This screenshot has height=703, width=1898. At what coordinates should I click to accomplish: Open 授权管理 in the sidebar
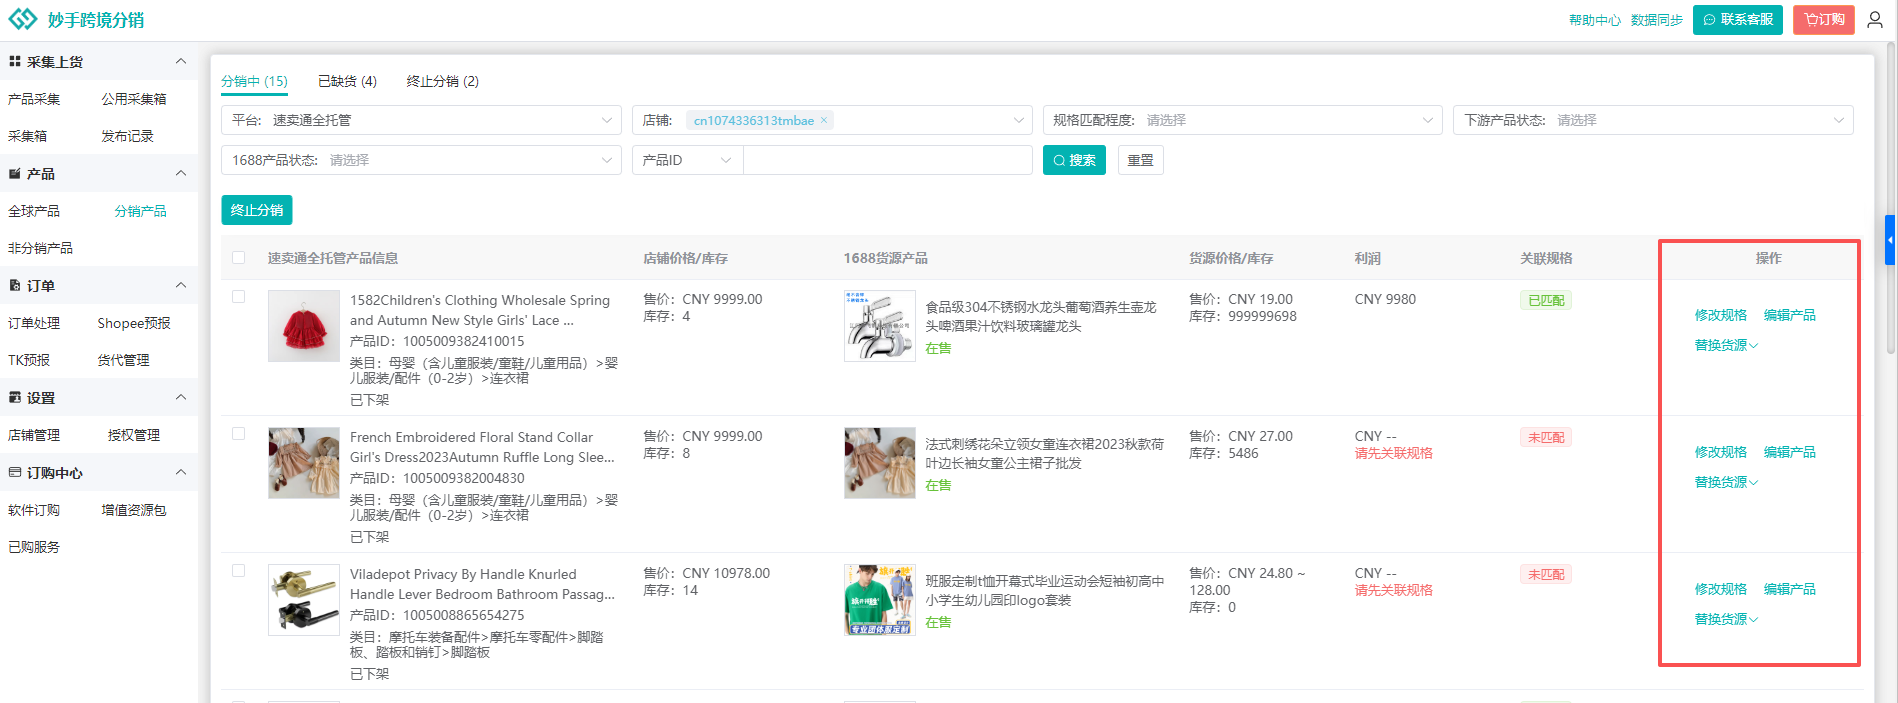point(134,435)
